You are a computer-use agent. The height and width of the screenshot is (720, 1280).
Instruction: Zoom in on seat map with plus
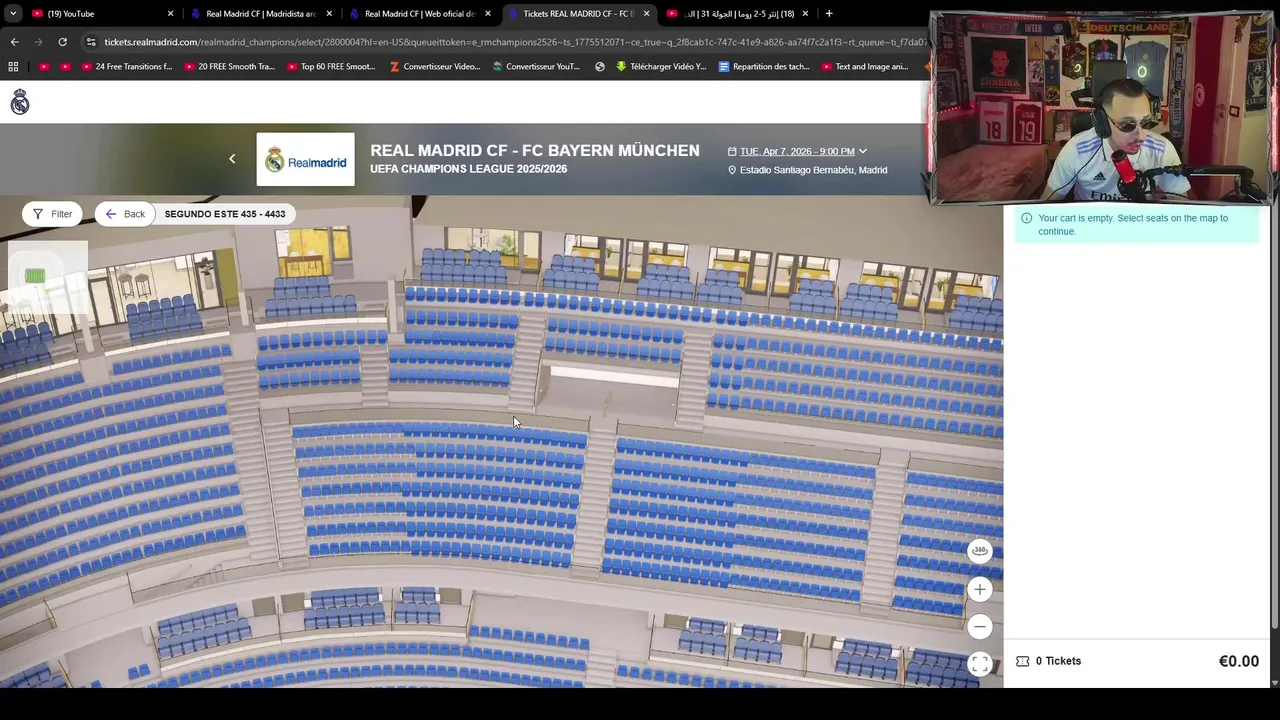coord(980,589)
